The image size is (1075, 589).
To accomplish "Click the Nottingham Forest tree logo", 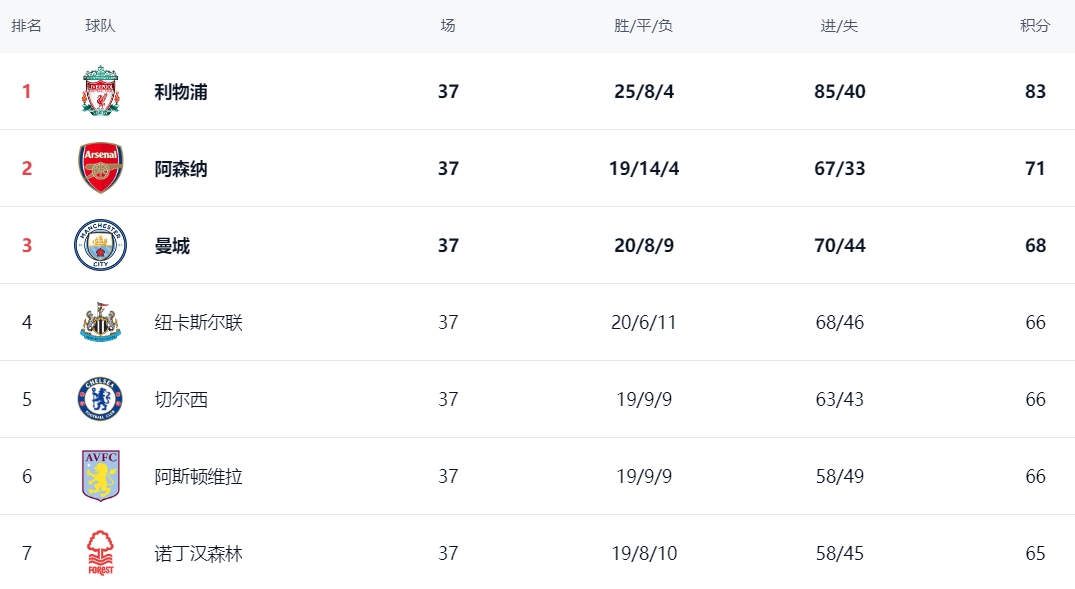I will point(101,553).
